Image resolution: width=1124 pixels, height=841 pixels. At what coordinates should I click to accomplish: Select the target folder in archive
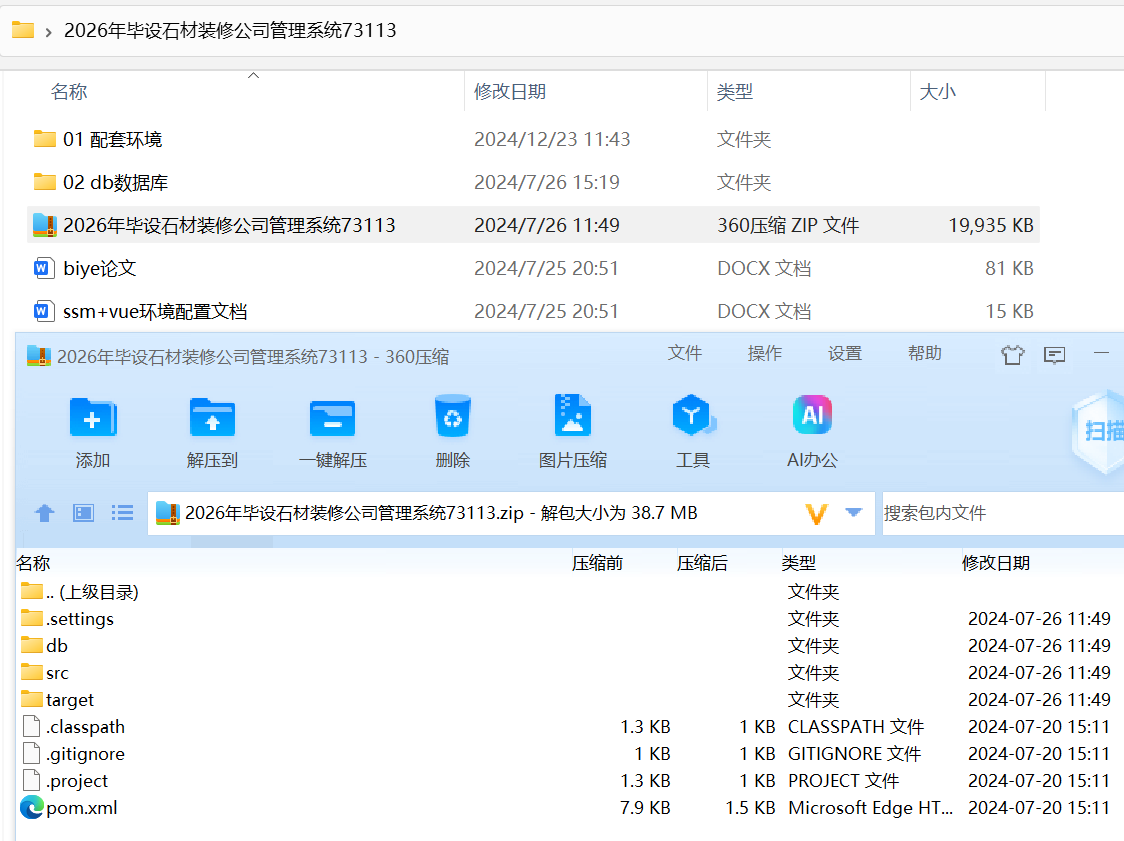[x=57, y=700]
